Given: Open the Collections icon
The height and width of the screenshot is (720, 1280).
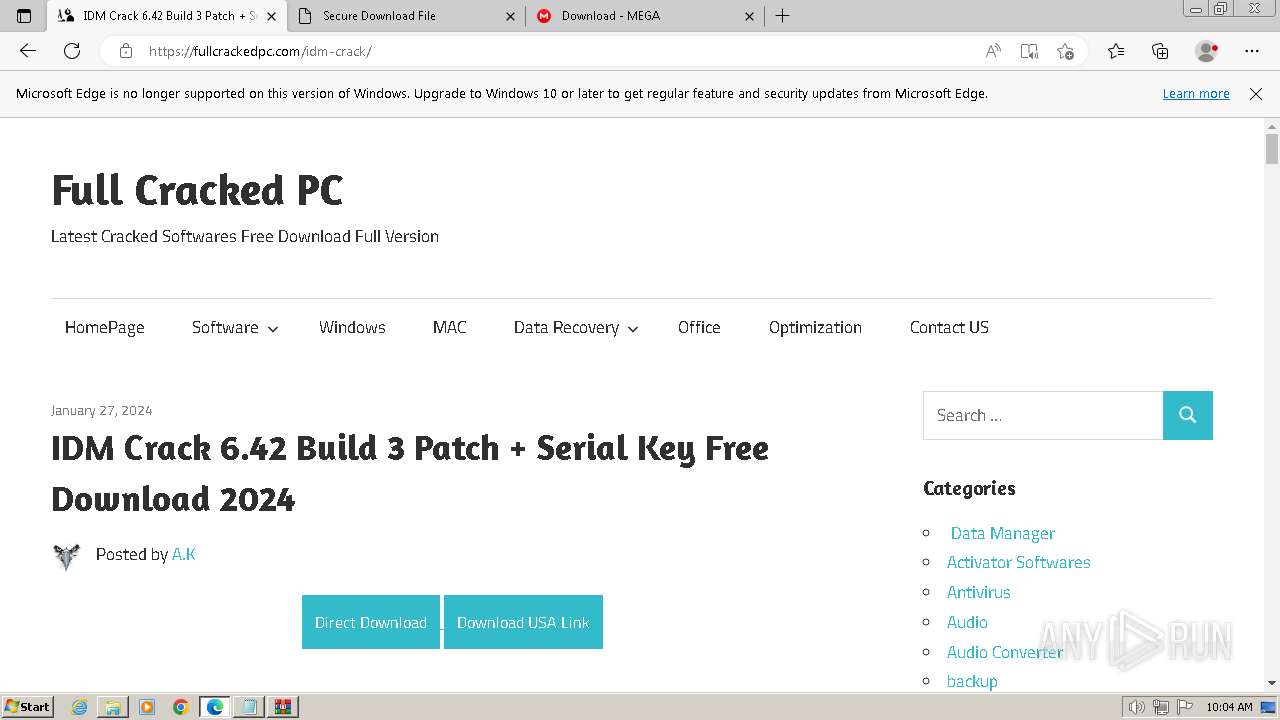Looking at the screenshot, I should click(1160, 51).
